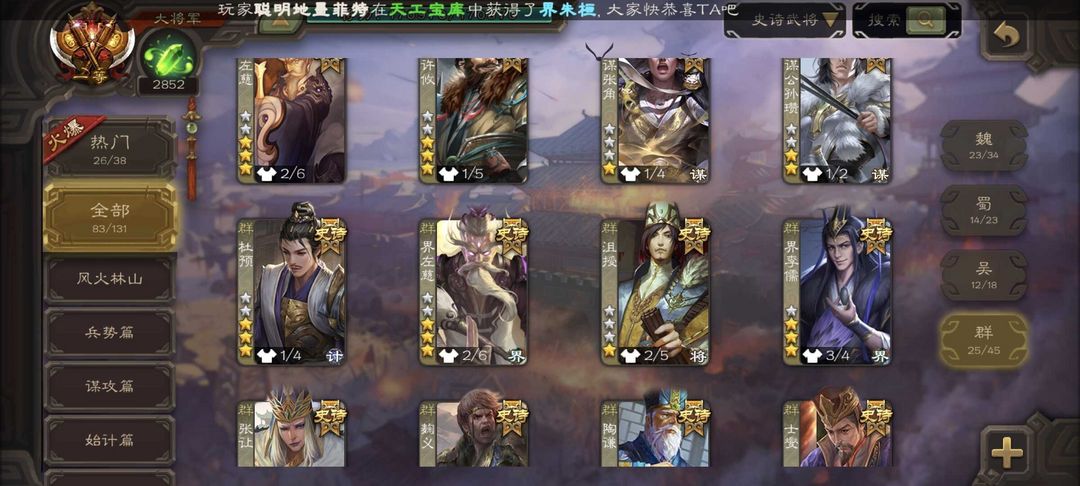The width and height of the screenshot is (1080, 486).
Task: Tap the 史诗 badge on 杜预 card
Action: [331, 235]
